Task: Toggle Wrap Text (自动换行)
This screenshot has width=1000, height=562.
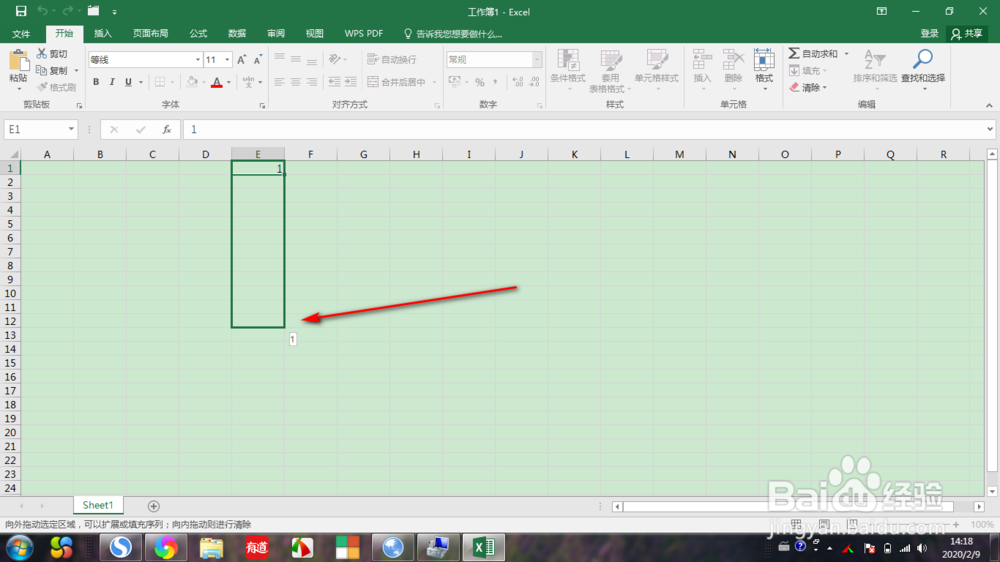Action: tap(392, 59)
